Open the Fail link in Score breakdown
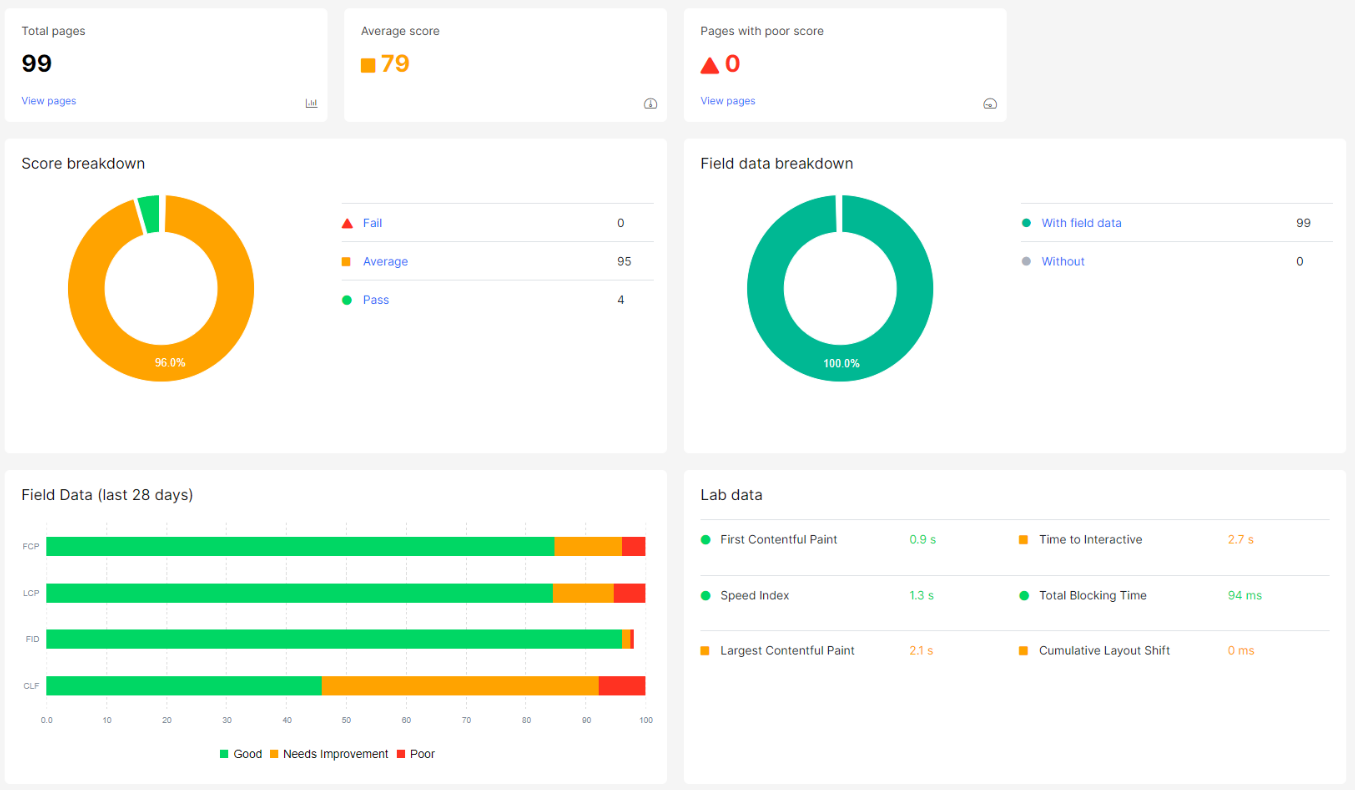1355x790 pixels. coord(372,223)
